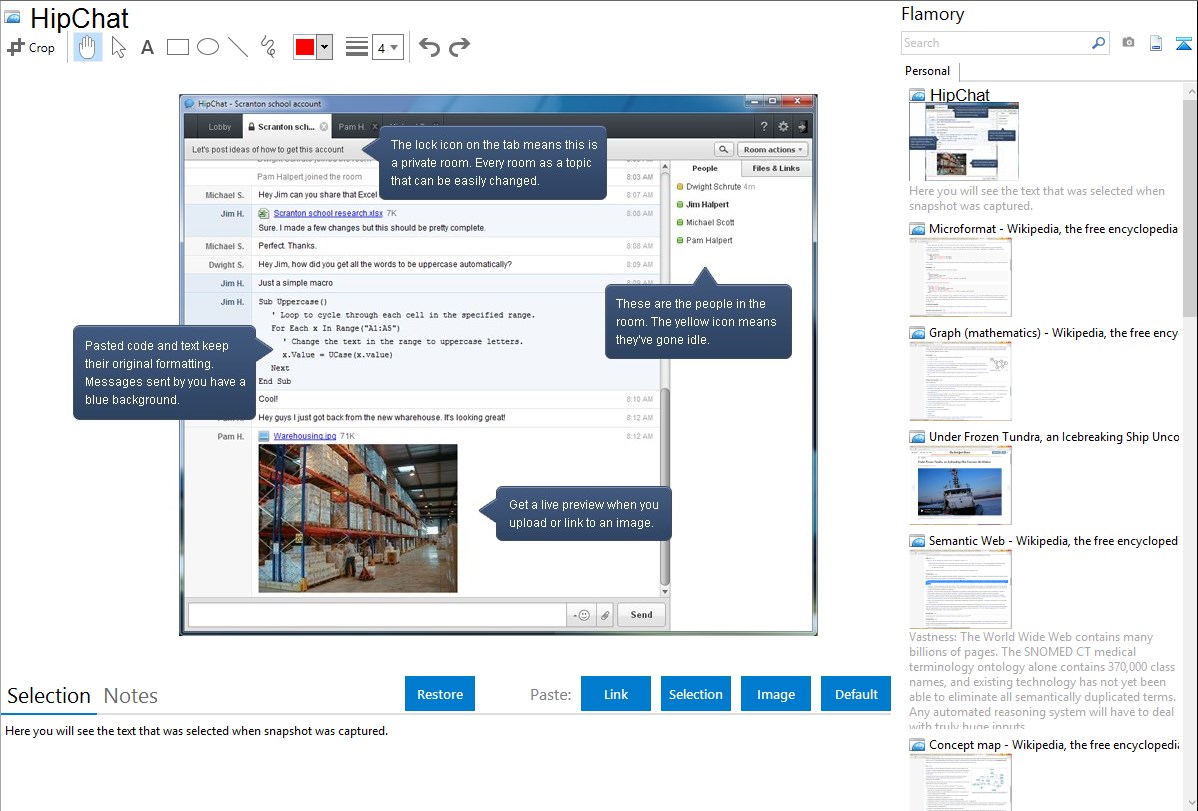1198x811 pixels.
Task: Open the Lobby tab in HipChat snapshot
Action: pos(219,127)
